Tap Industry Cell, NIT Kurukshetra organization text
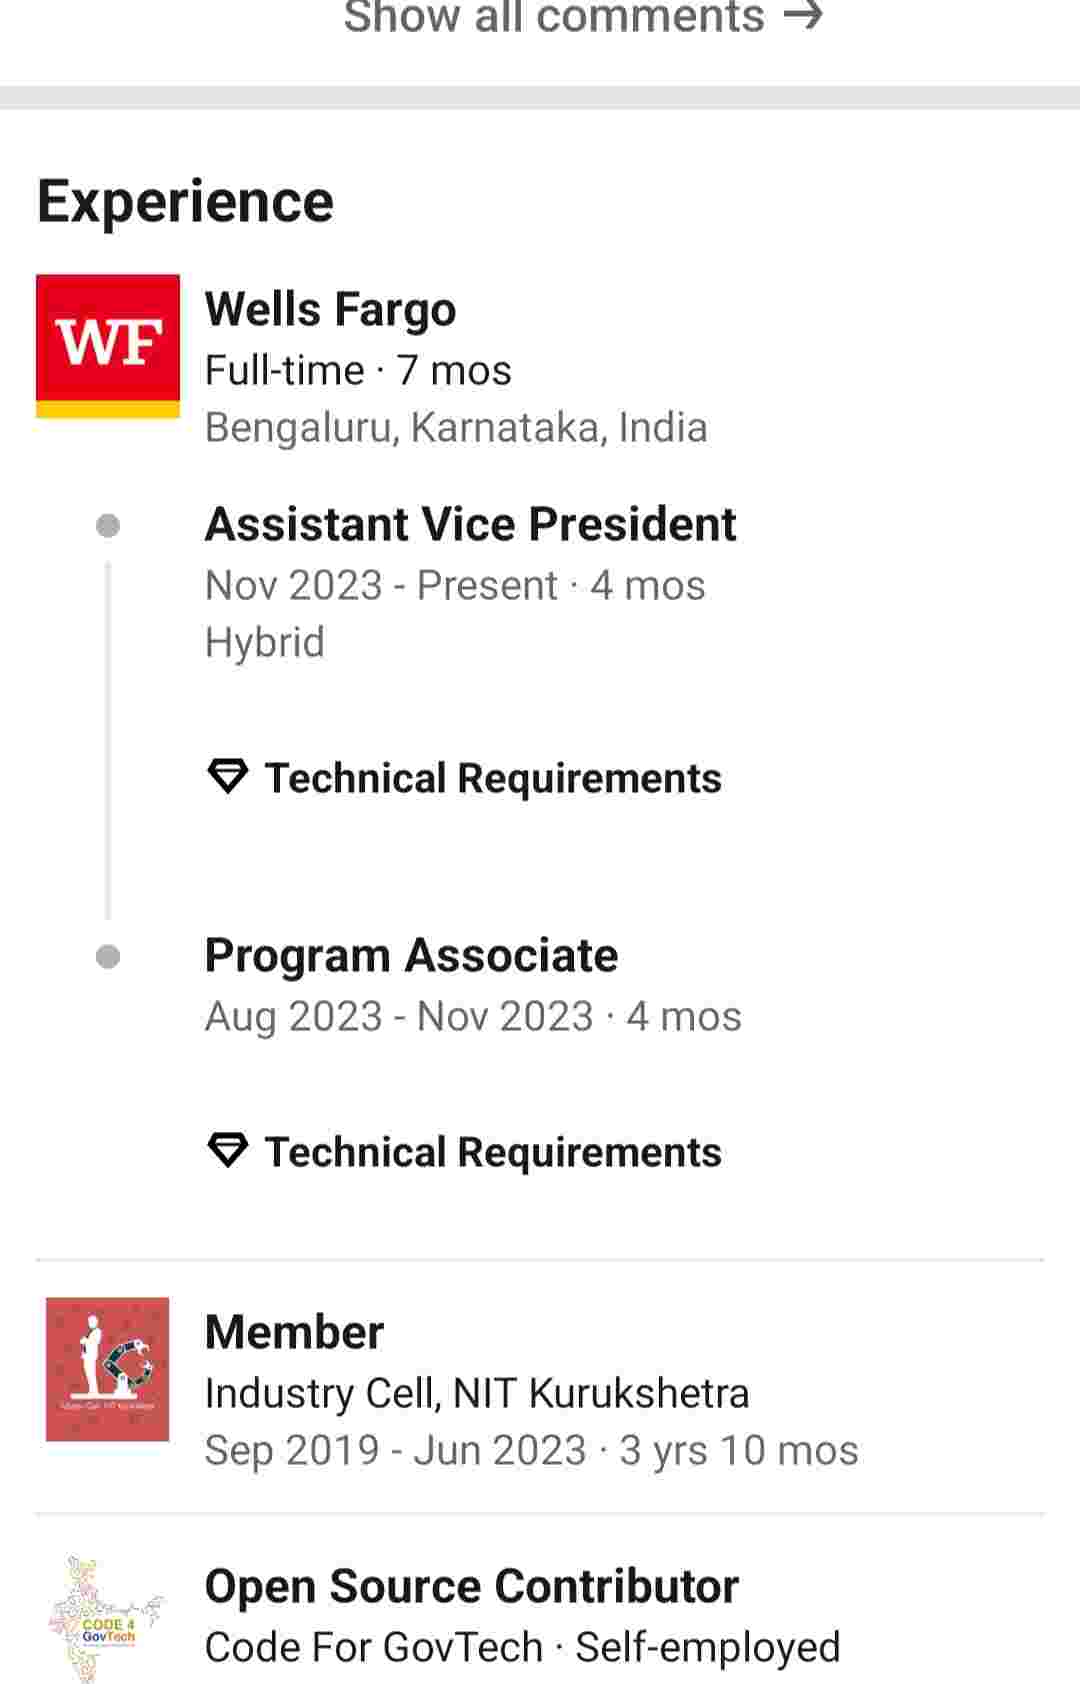The width and height of the screenshot is (1080, 1684). pyautogui.click(x=476, y=1393)
